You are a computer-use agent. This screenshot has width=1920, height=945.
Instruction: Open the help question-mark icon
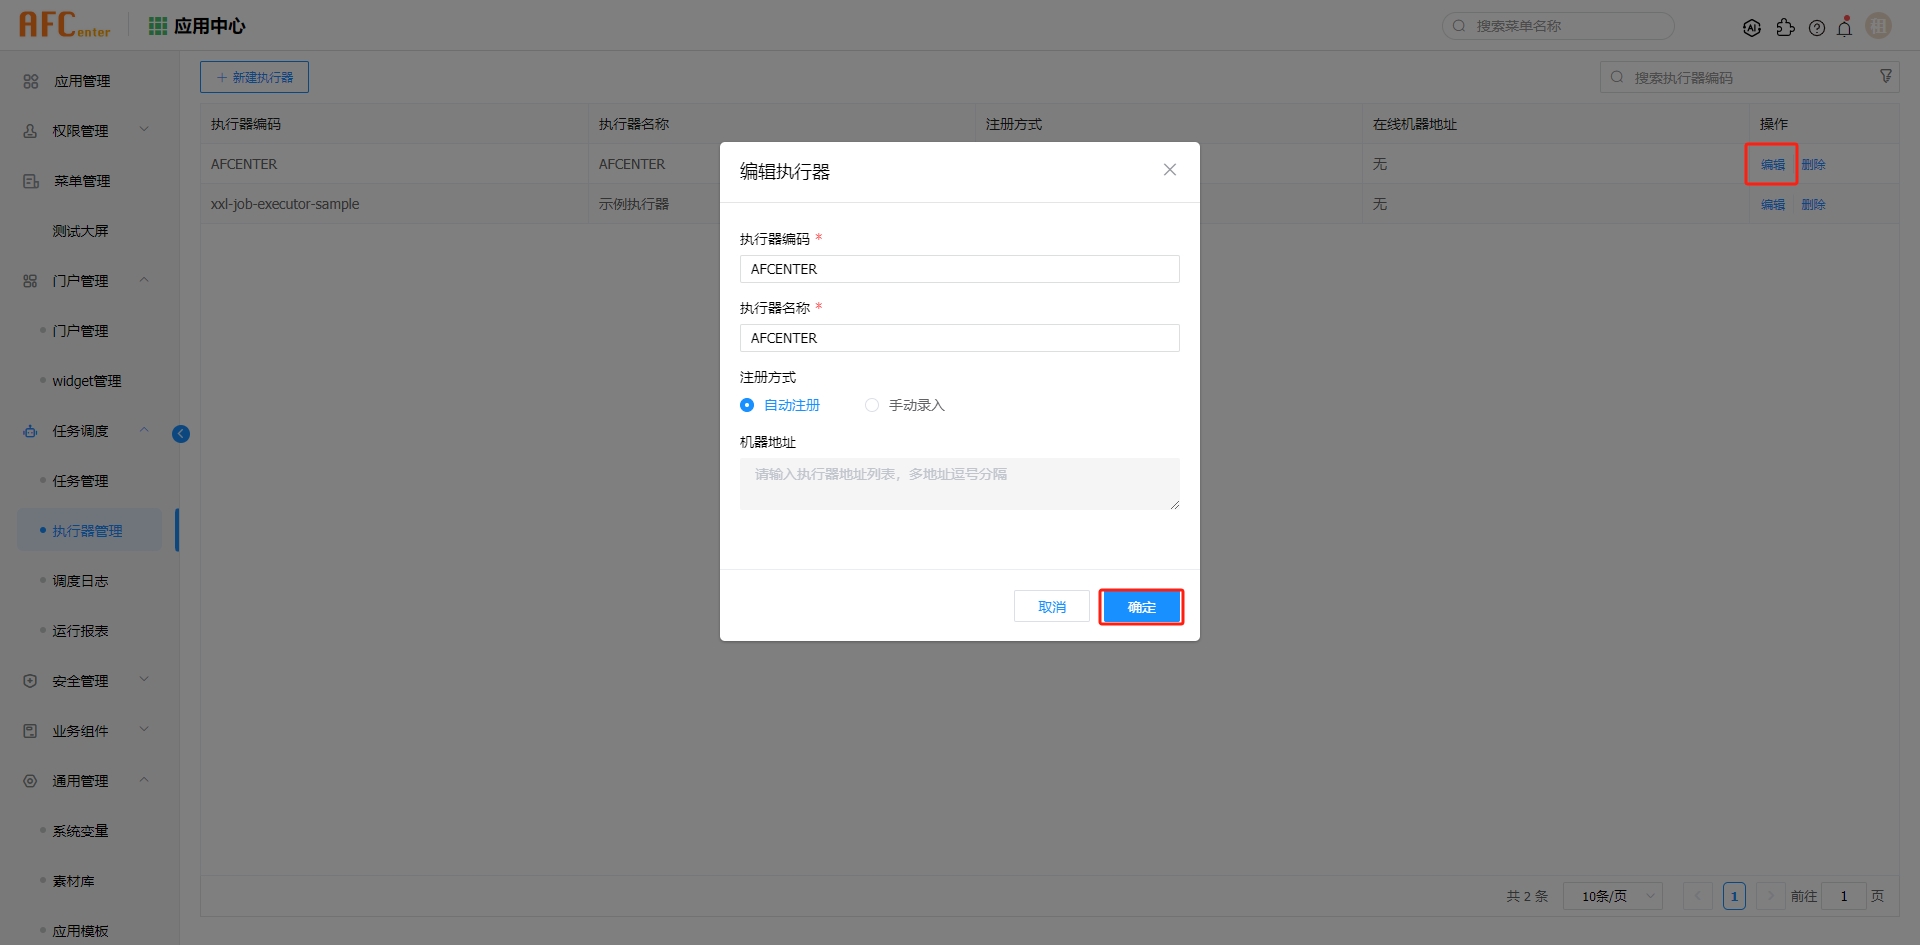pos(1817,28)
